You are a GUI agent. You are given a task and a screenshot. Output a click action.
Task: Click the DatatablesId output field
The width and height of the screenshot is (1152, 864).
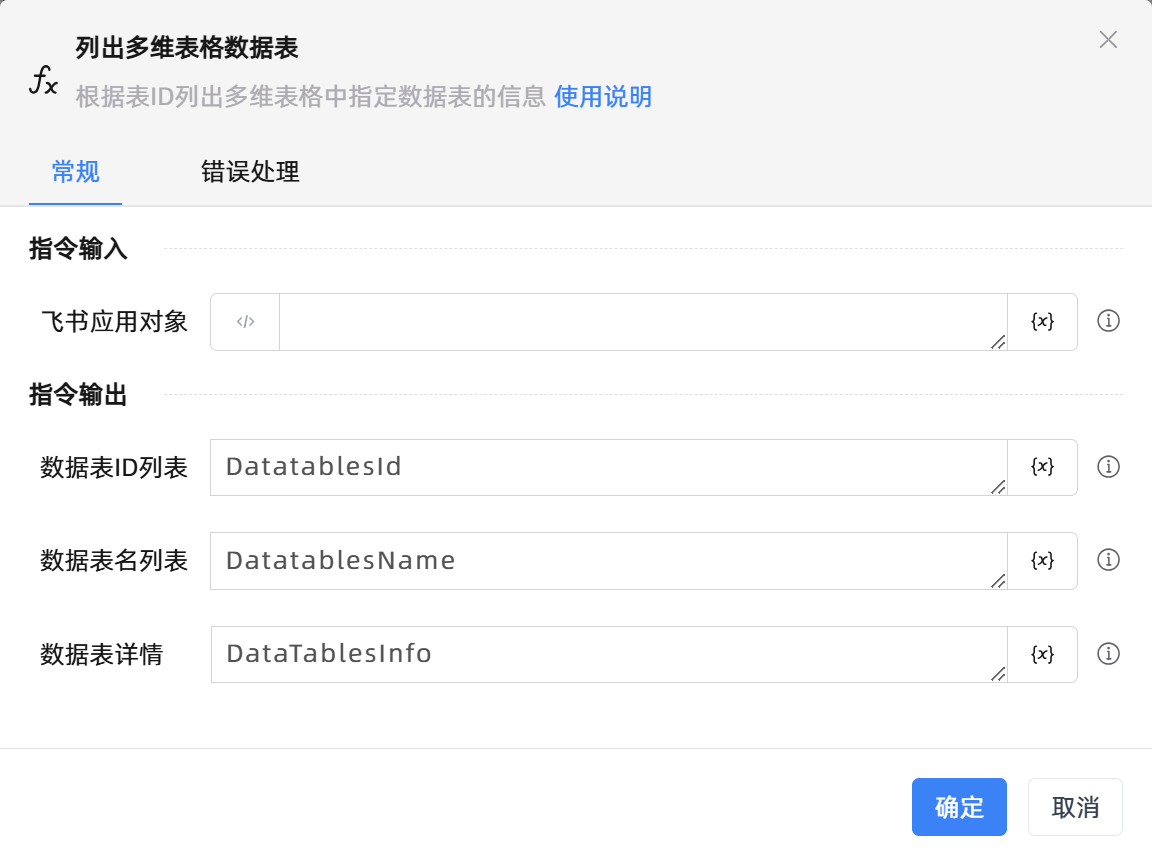pos(608,467)
